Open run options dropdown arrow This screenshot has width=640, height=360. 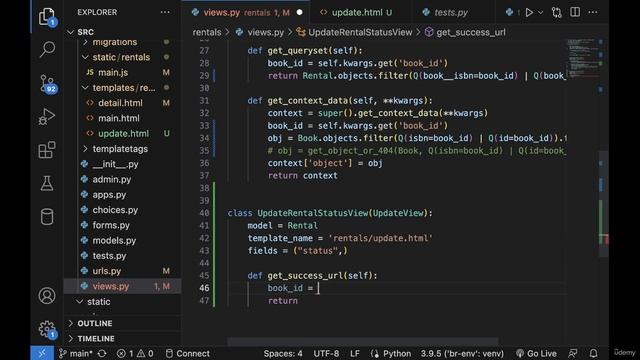click(x=541, y=13)
